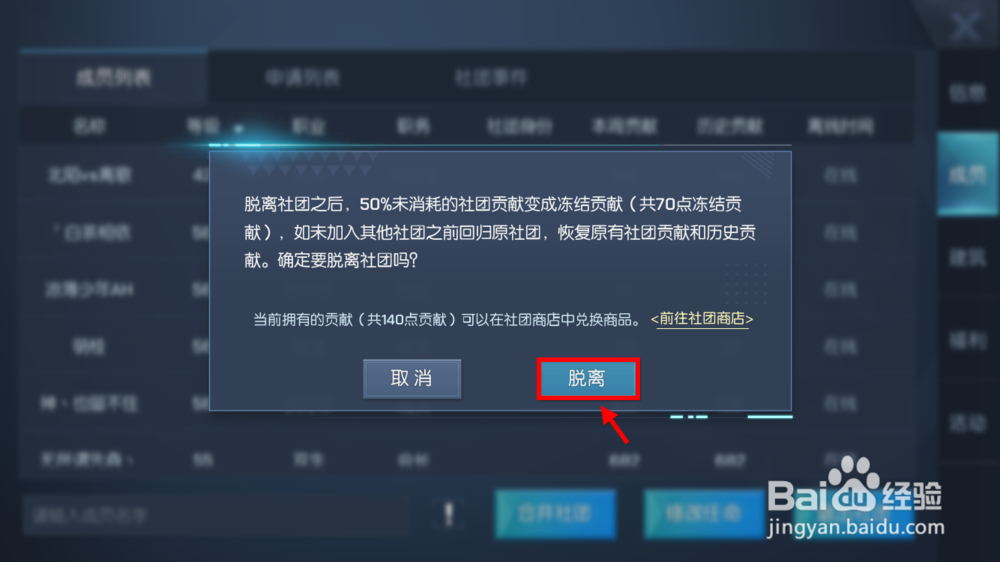
Task: Switch to the 成员列表 tab
Action: pos(114,78)
